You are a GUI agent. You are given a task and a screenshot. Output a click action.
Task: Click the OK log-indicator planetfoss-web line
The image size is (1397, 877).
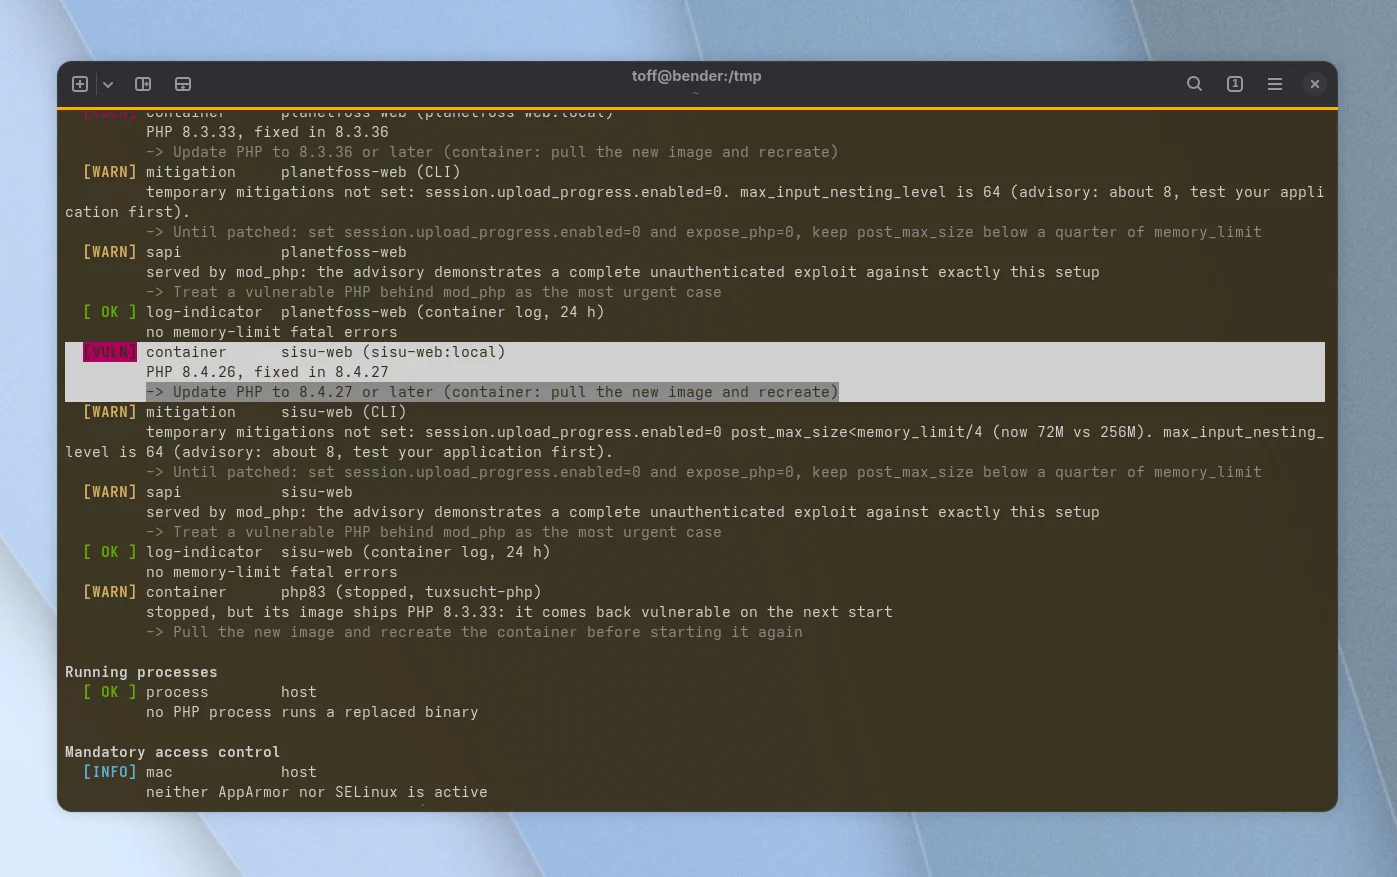344,312
